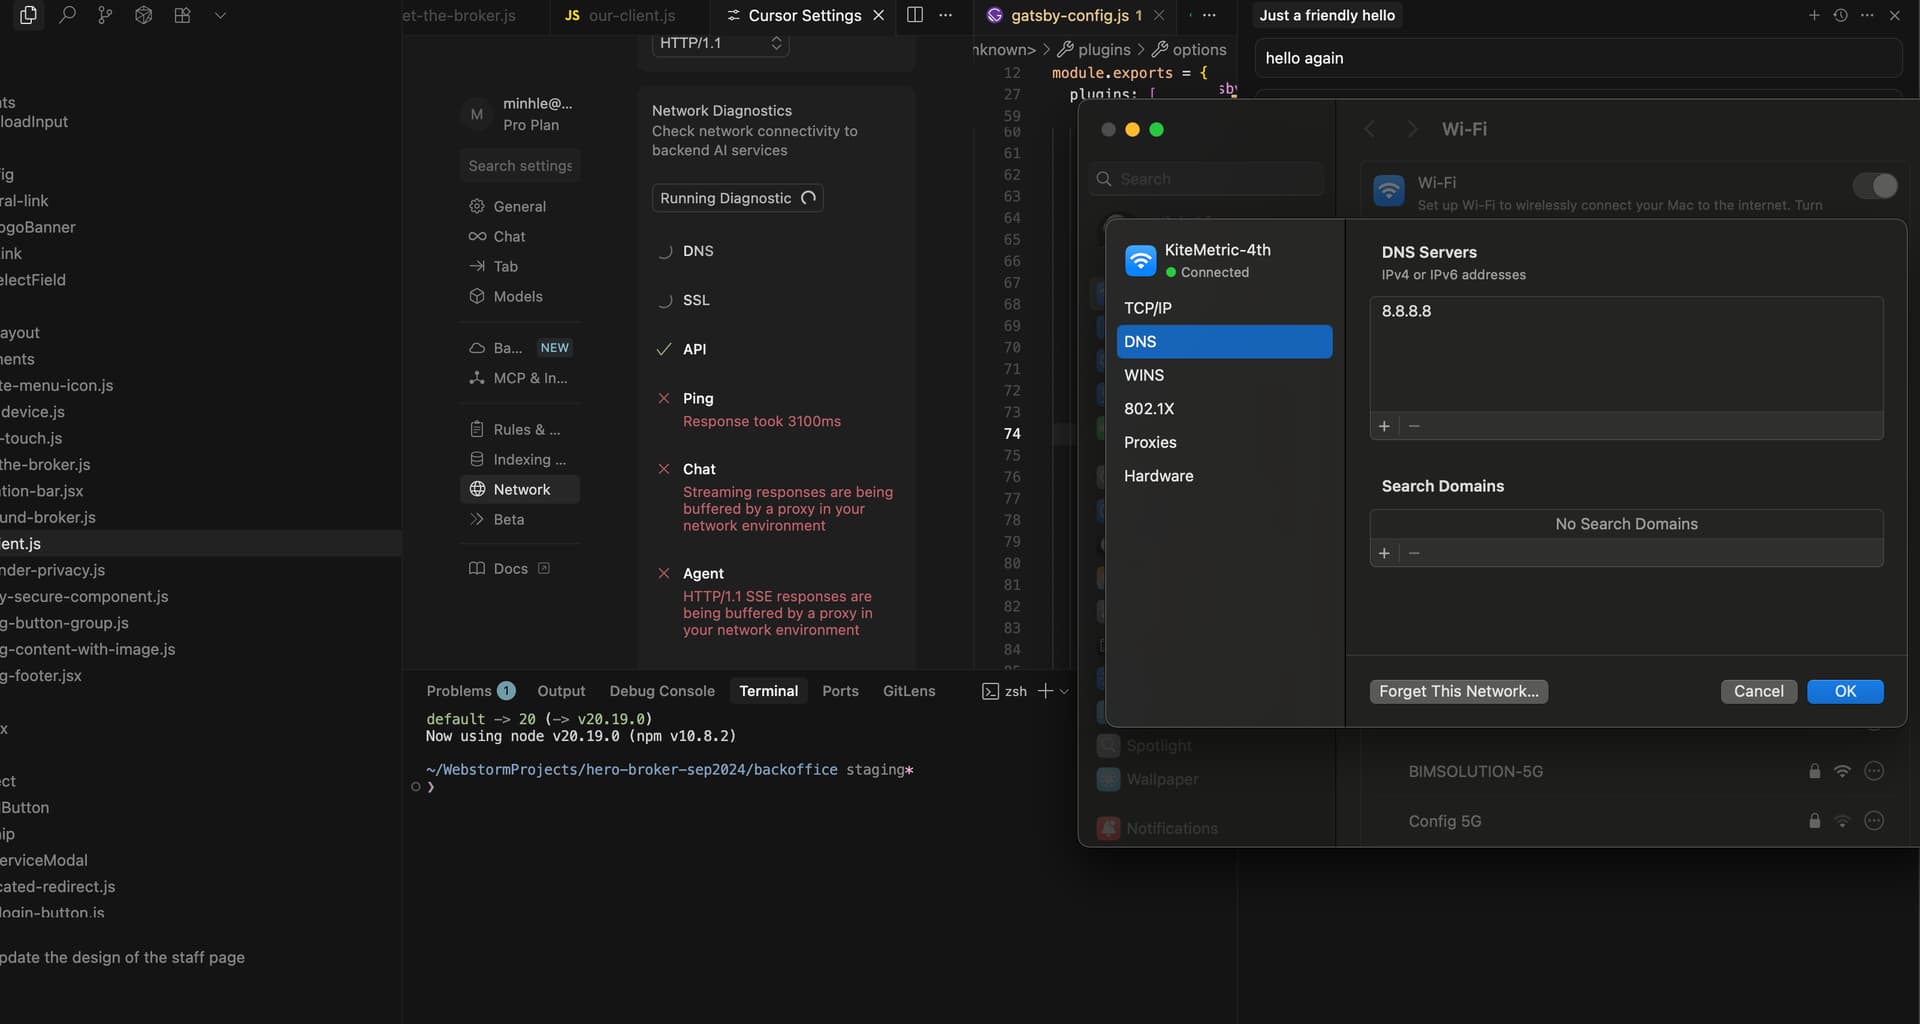
Task: Open details for BIMSOLUTION-5G network
Action: click(1874, 771)
